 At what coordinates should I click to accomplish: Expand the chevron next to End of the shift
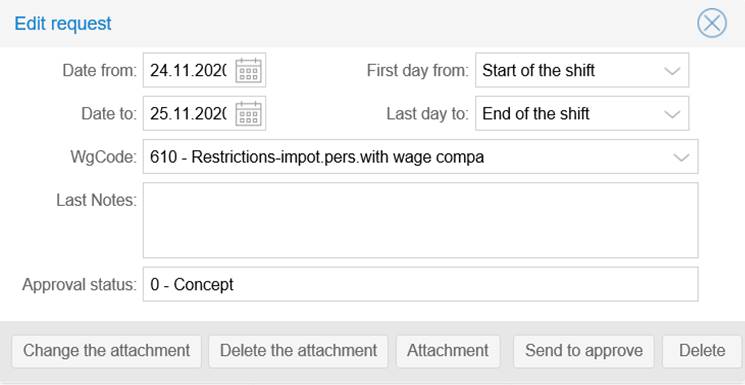coord(672,115)
